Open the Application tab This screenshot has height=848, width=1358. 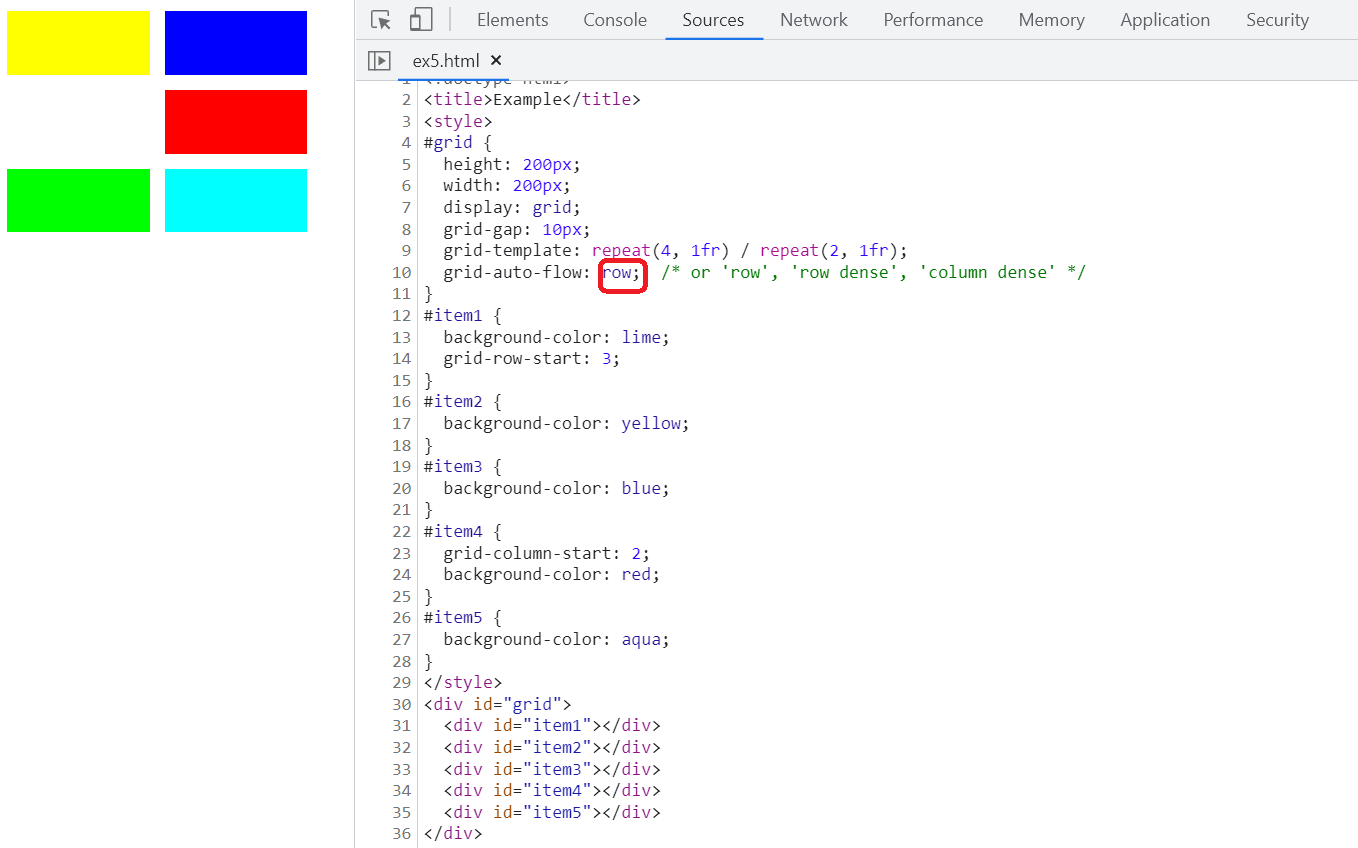coord(1164,20)
